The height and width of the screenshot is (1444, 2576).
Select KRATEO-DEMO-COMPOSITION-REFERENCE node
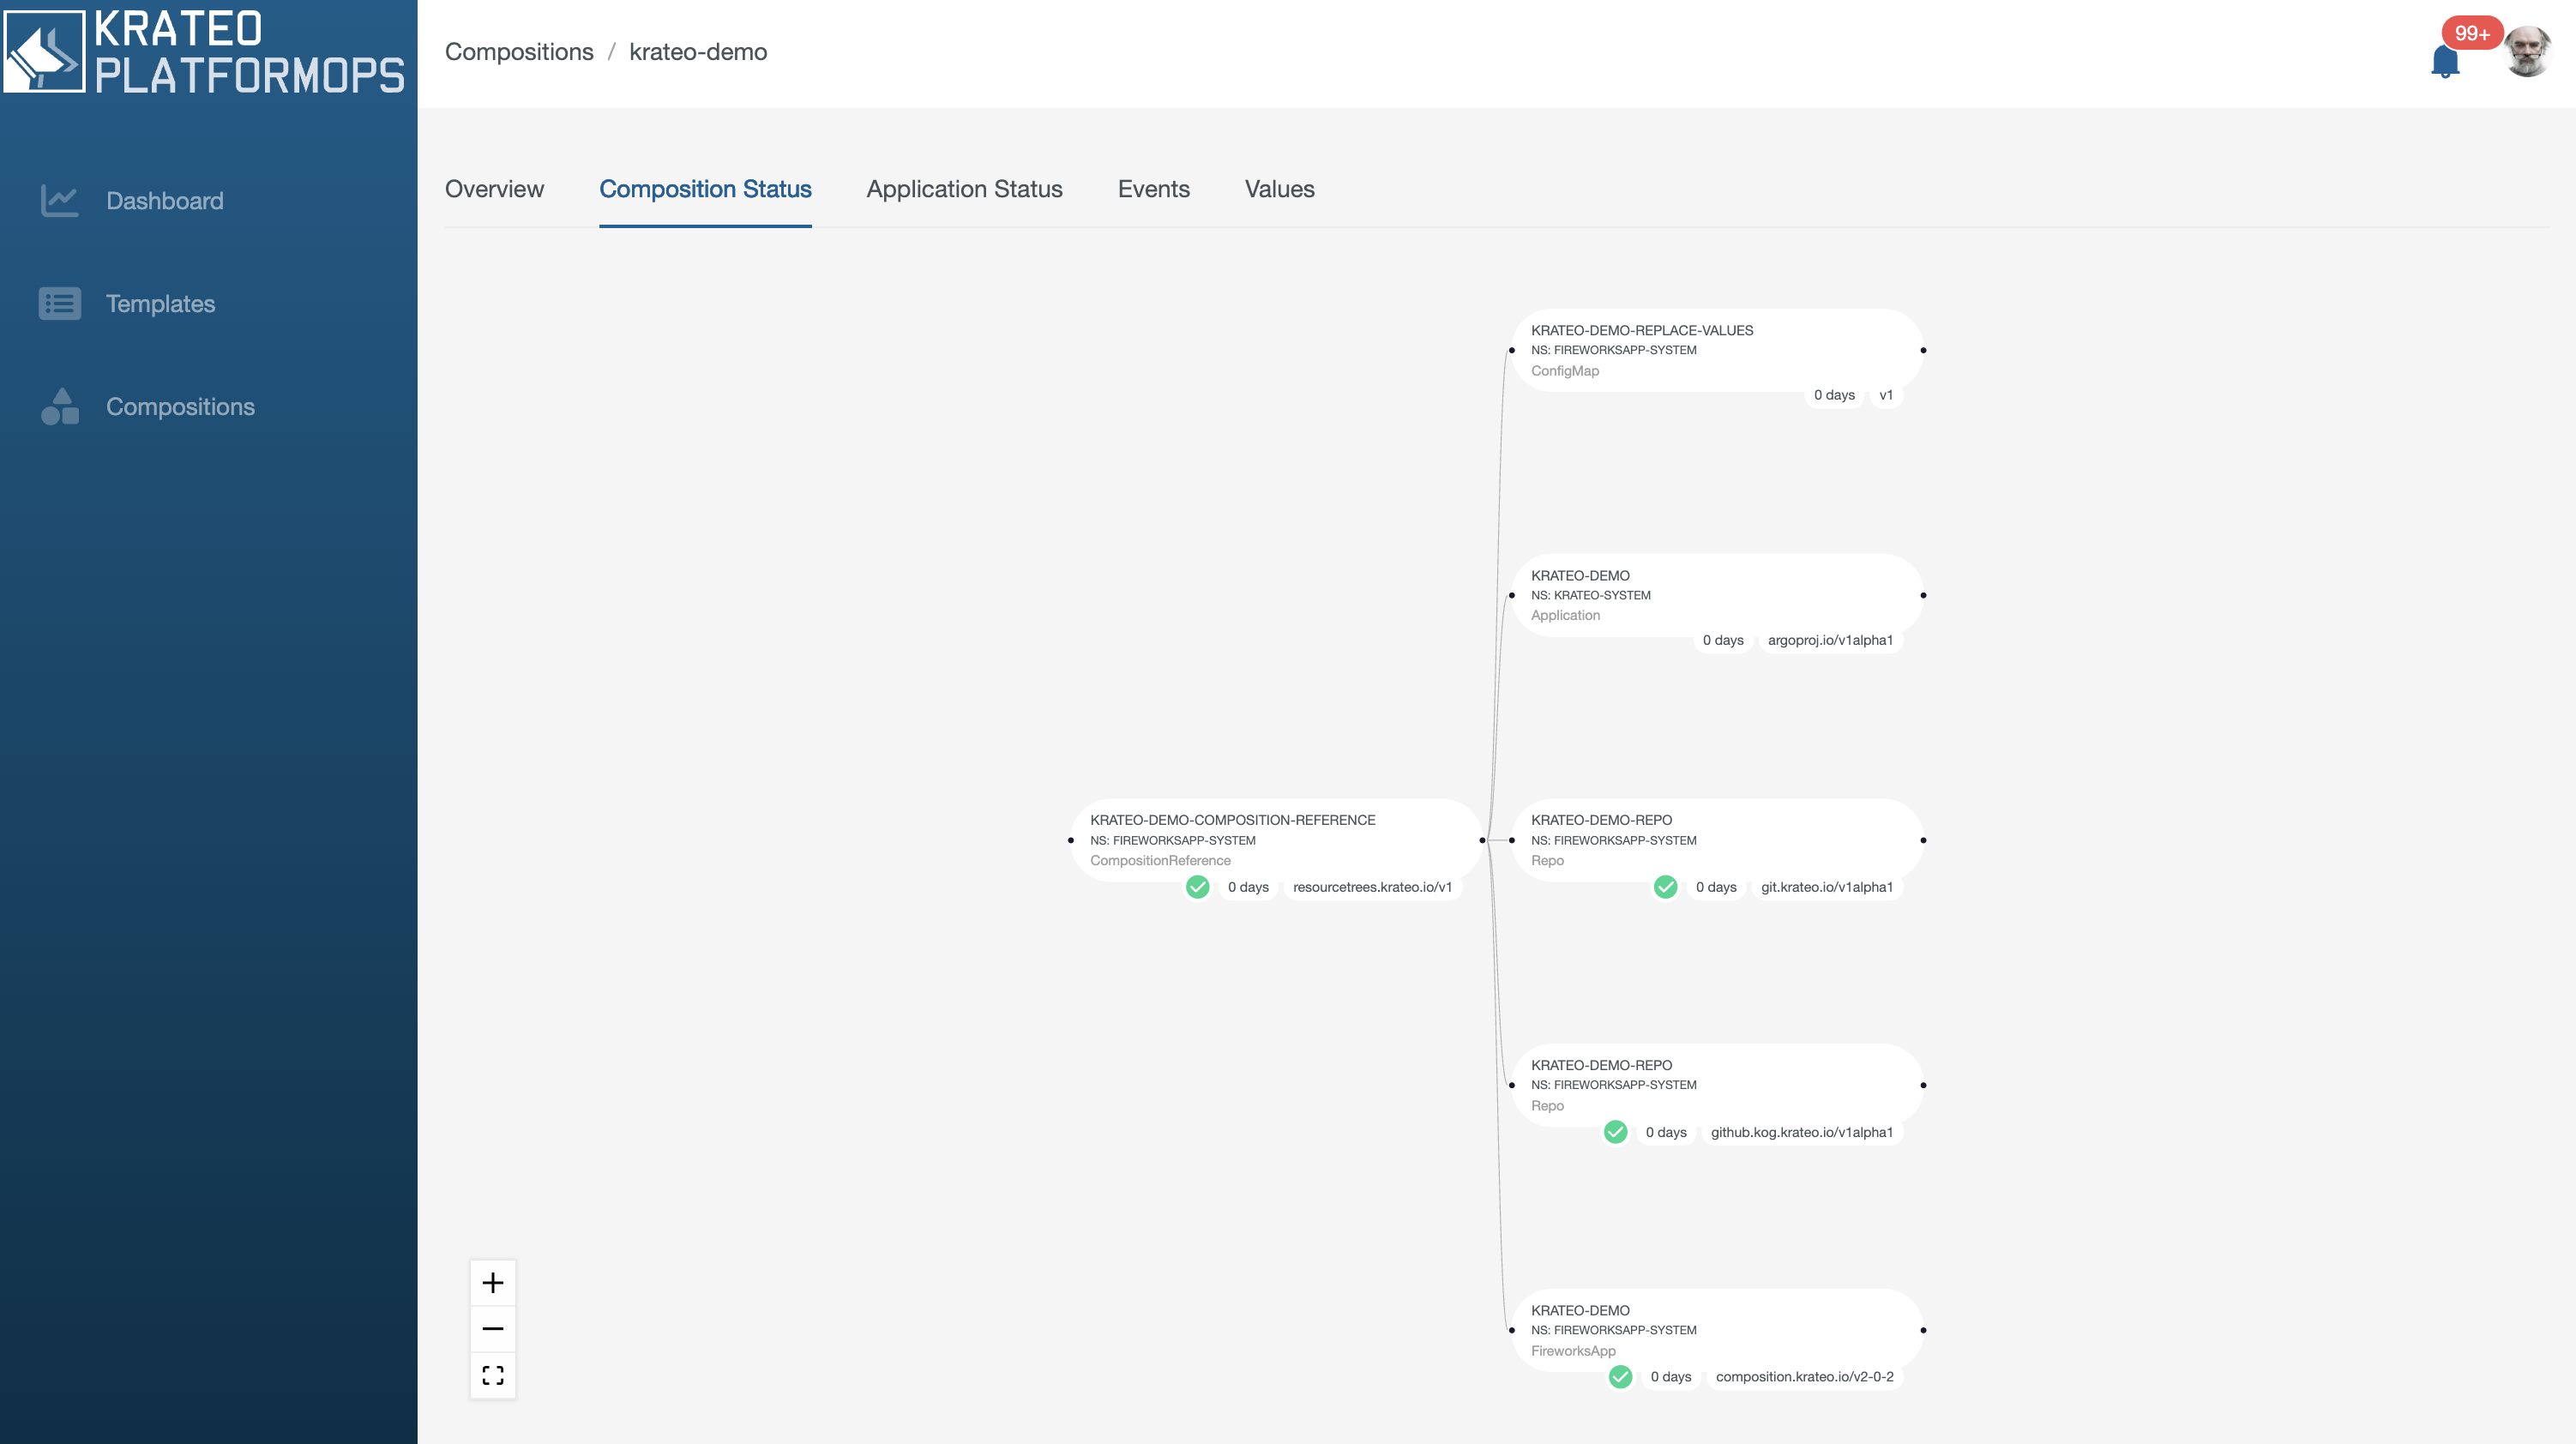[x=1276, y=840]
